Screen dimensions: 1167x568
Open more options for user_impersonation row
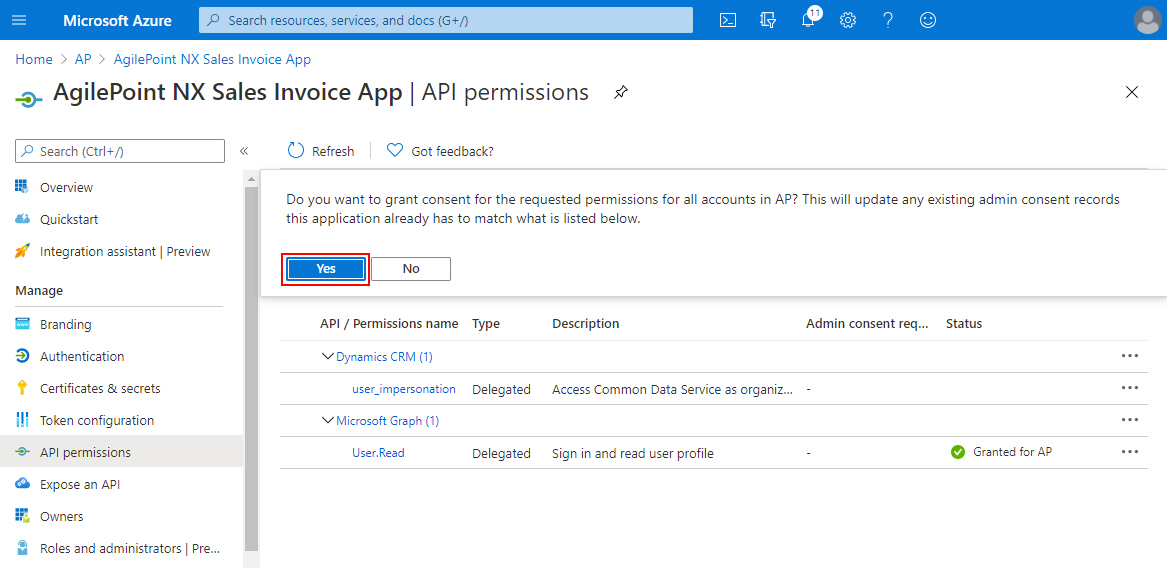(x=1129, y=388)
